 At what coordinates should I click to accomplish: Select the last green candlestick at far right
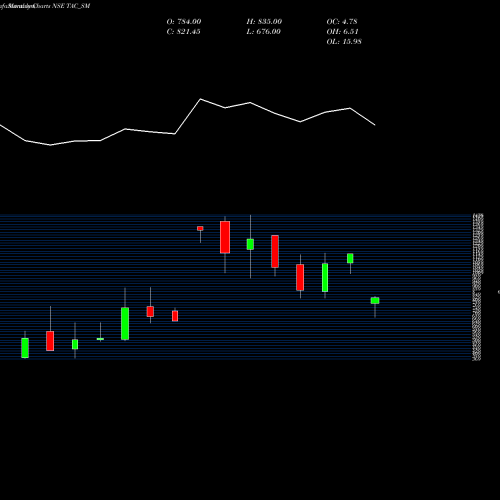click(375, 300)
